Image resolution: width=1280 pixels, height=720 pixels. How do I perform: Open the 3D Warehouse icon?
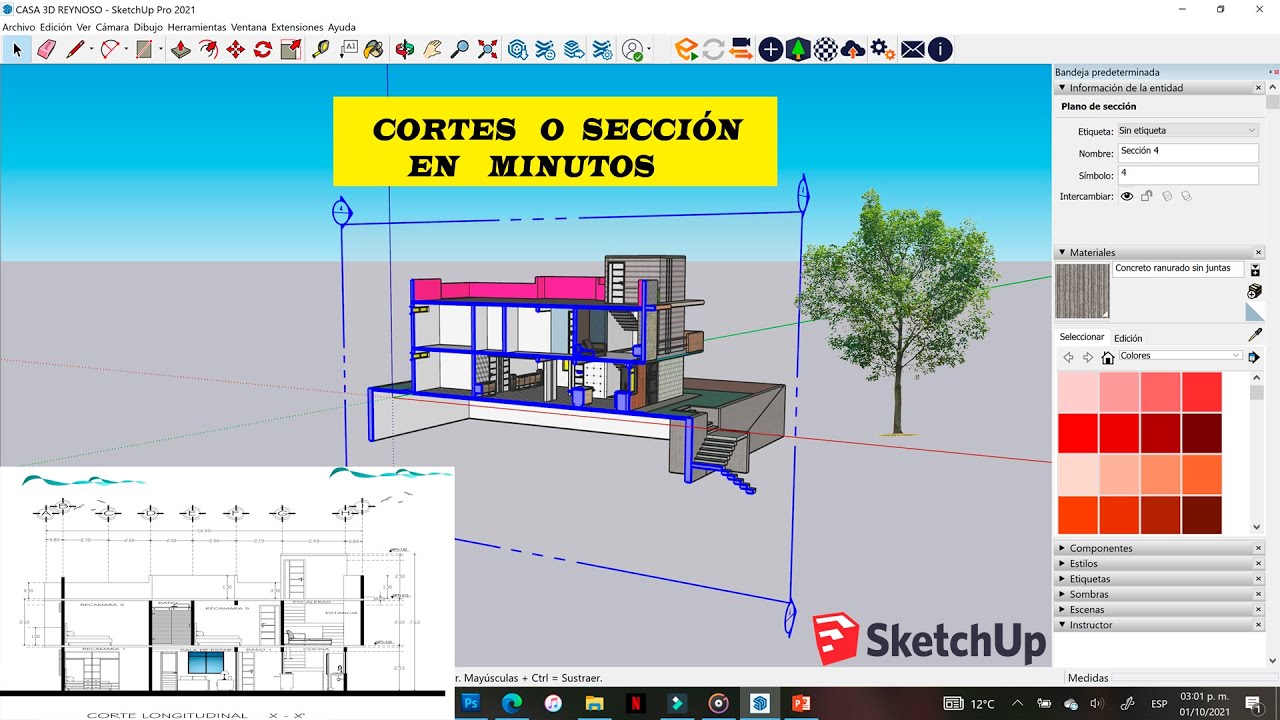pos(518,49)
